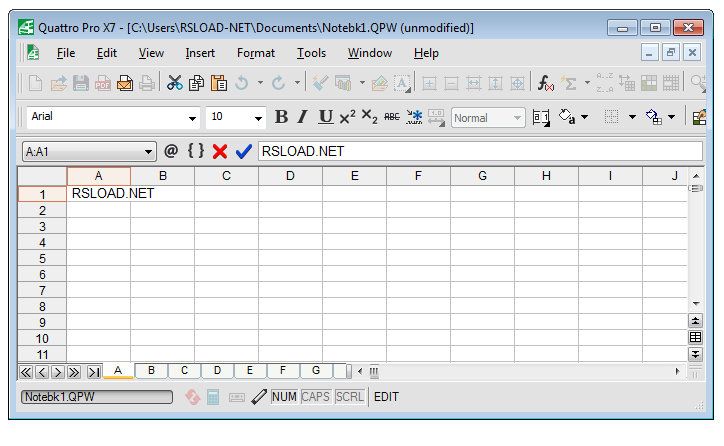724x446 pixels.
Task: Select column header D
Action: coord(290,176)
